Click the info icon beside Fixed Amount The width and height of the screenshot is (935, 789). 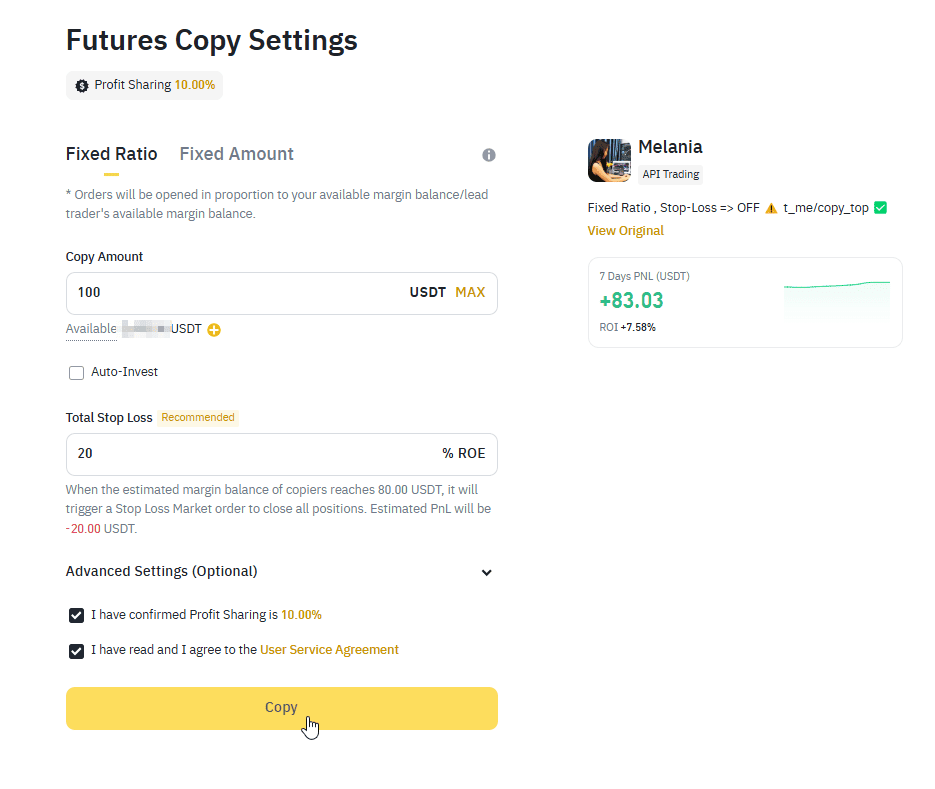pos(488,155)
